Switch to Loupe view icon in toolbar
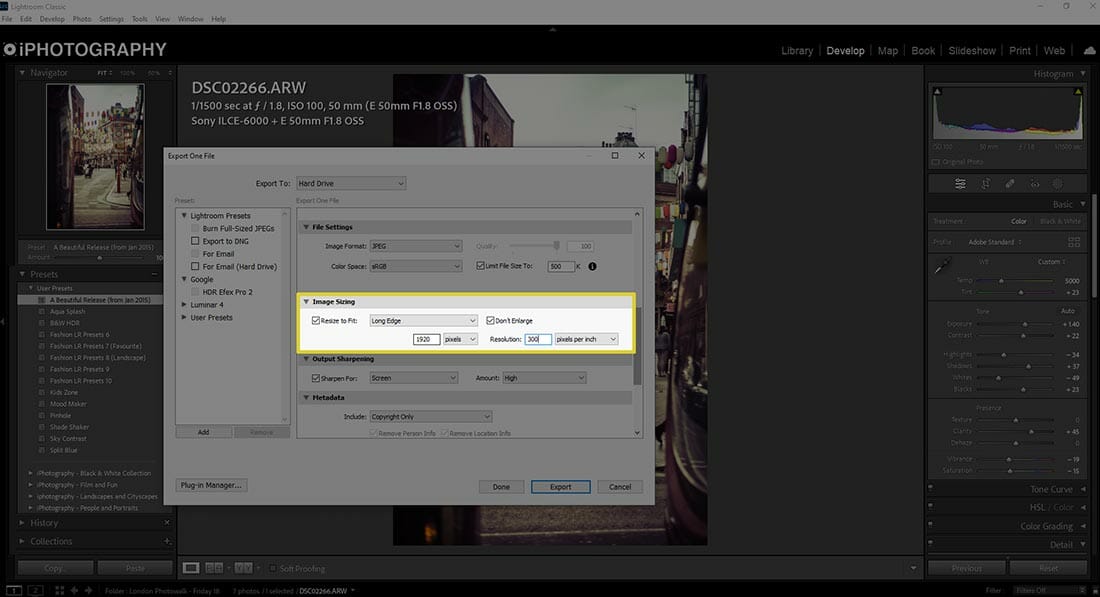 pos(191,568)
